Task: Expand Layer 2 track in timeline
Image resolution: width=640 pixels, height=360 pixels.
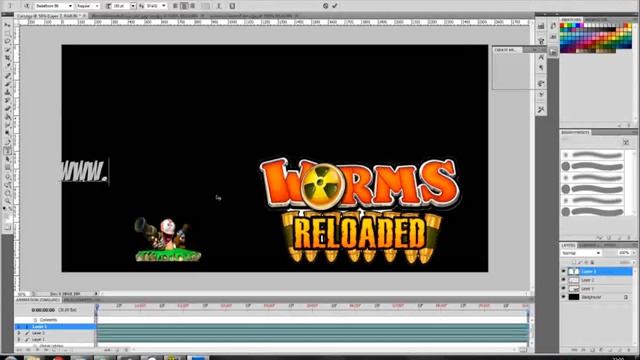Action: click(x=19, y=333)
